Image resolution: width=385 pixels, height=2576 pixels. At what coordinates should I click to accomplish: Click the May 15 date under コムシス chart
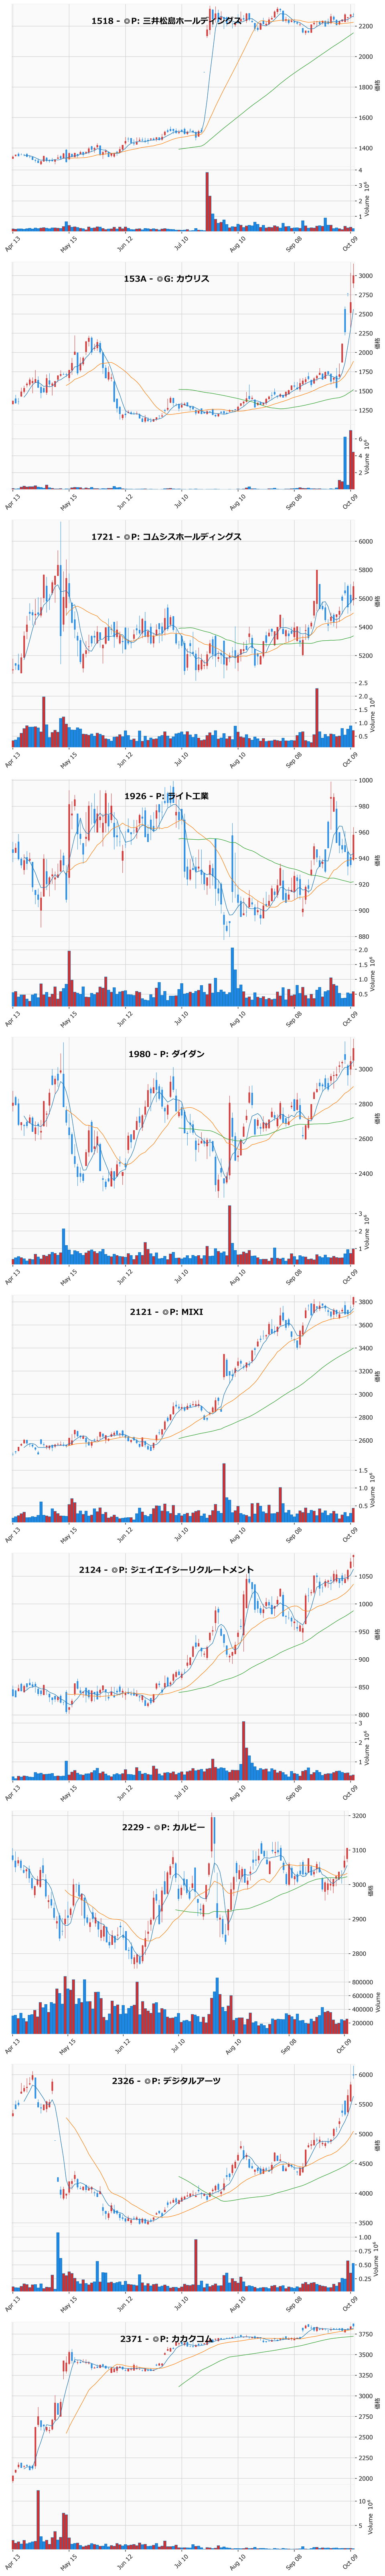(68, 759)
